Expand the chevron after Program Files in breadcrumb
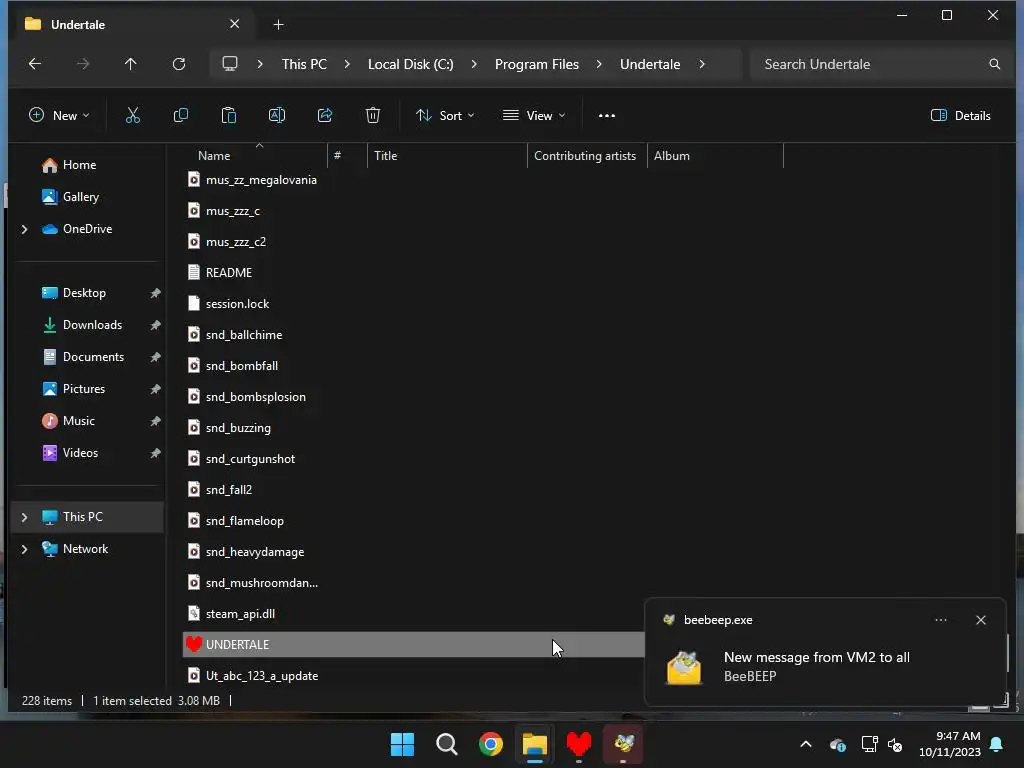 point(599,64)
